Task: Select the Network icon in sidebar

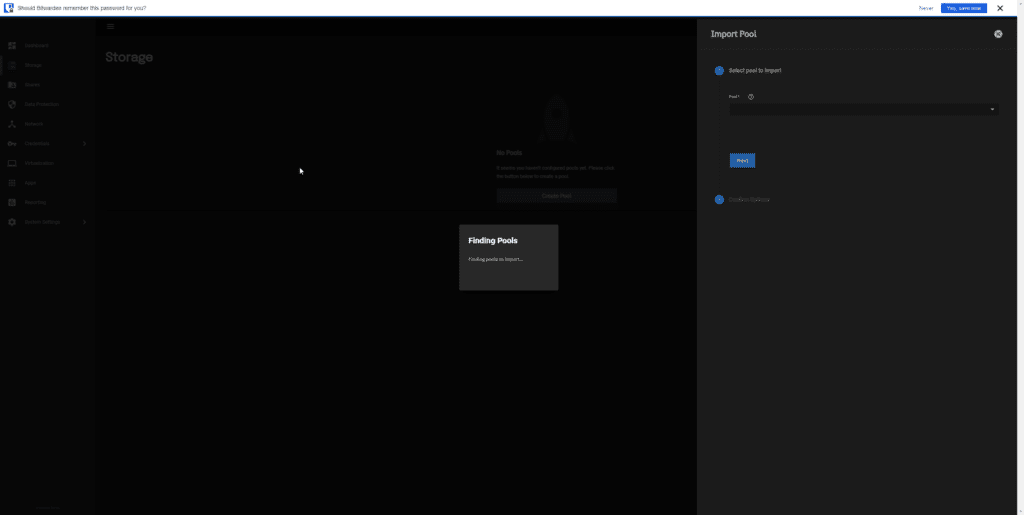Action: 12,124
